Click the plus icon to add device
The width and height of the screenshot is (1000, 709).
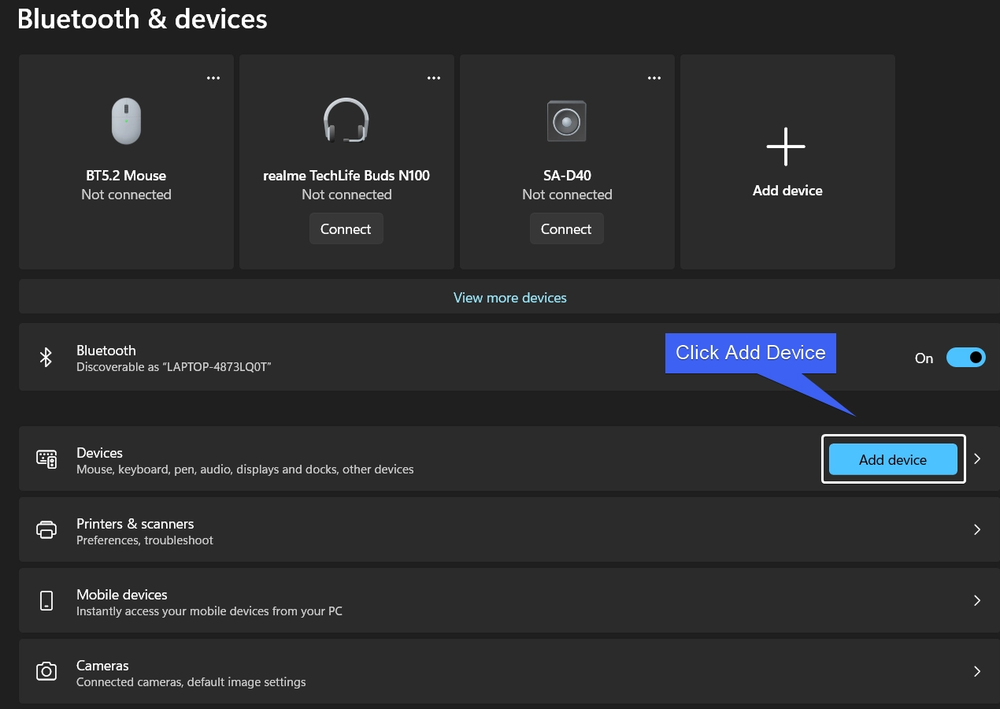point(786,147)
